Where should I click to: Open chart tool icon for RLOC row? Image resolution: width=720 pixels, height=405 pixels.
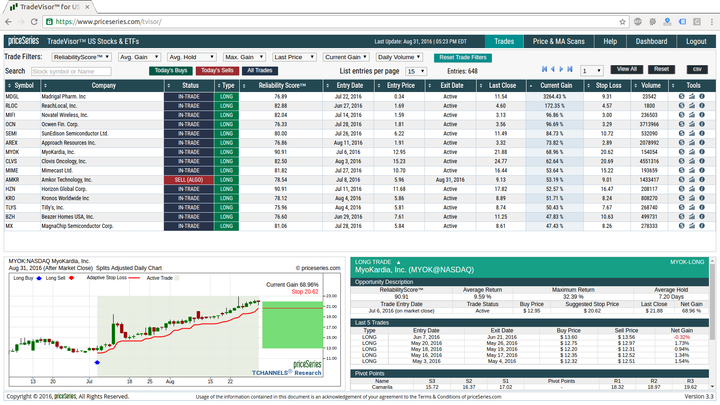692,106
